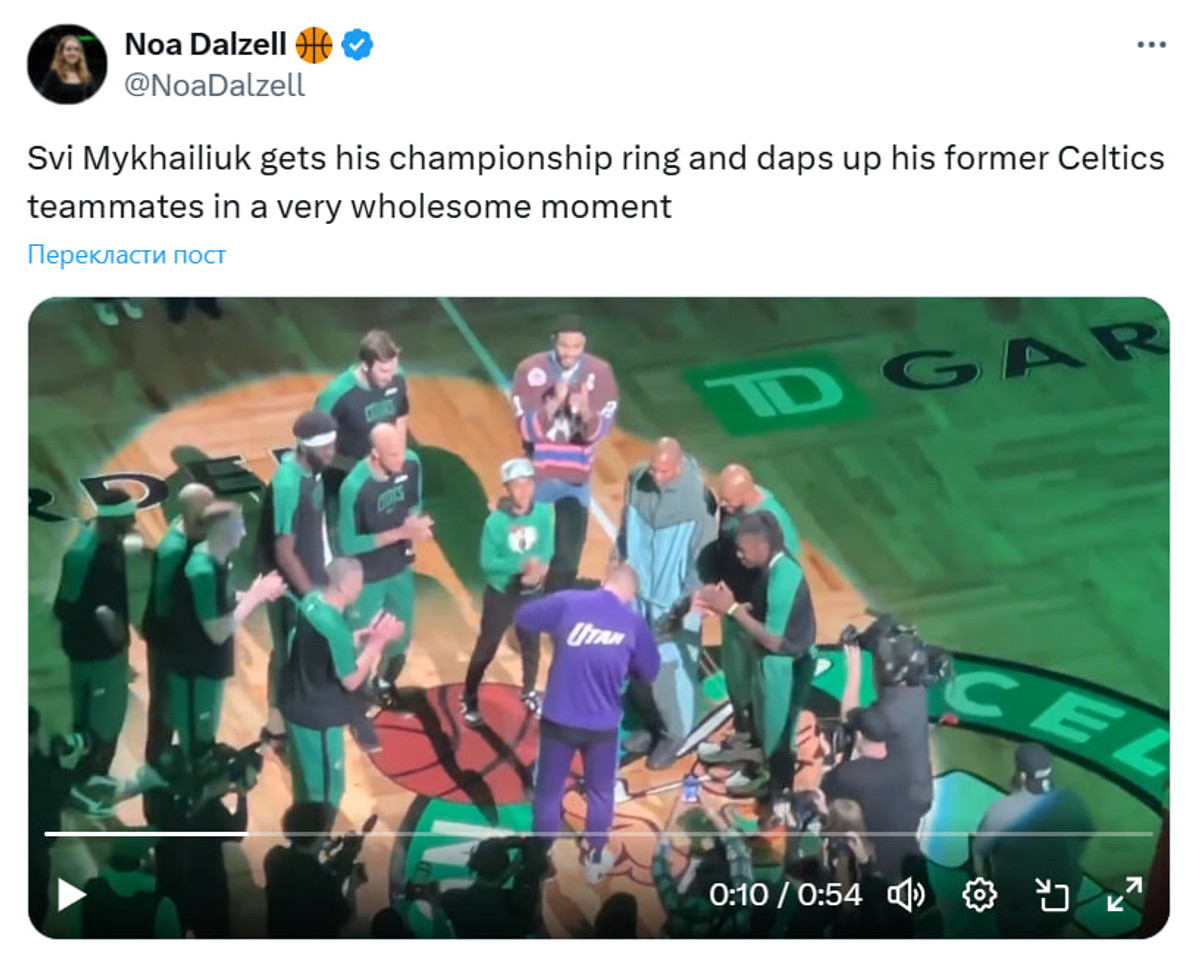The height and width of the screenshot is (958, 1200).
Task: Click the blue verified badge
Action: 358,45
